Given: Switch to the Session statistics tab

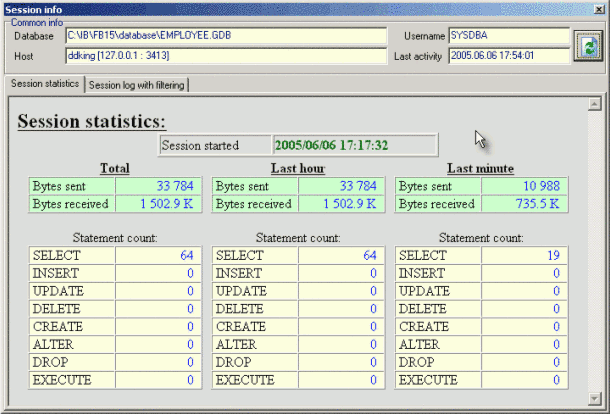Looking at the screenshot, I should [44, 84].
